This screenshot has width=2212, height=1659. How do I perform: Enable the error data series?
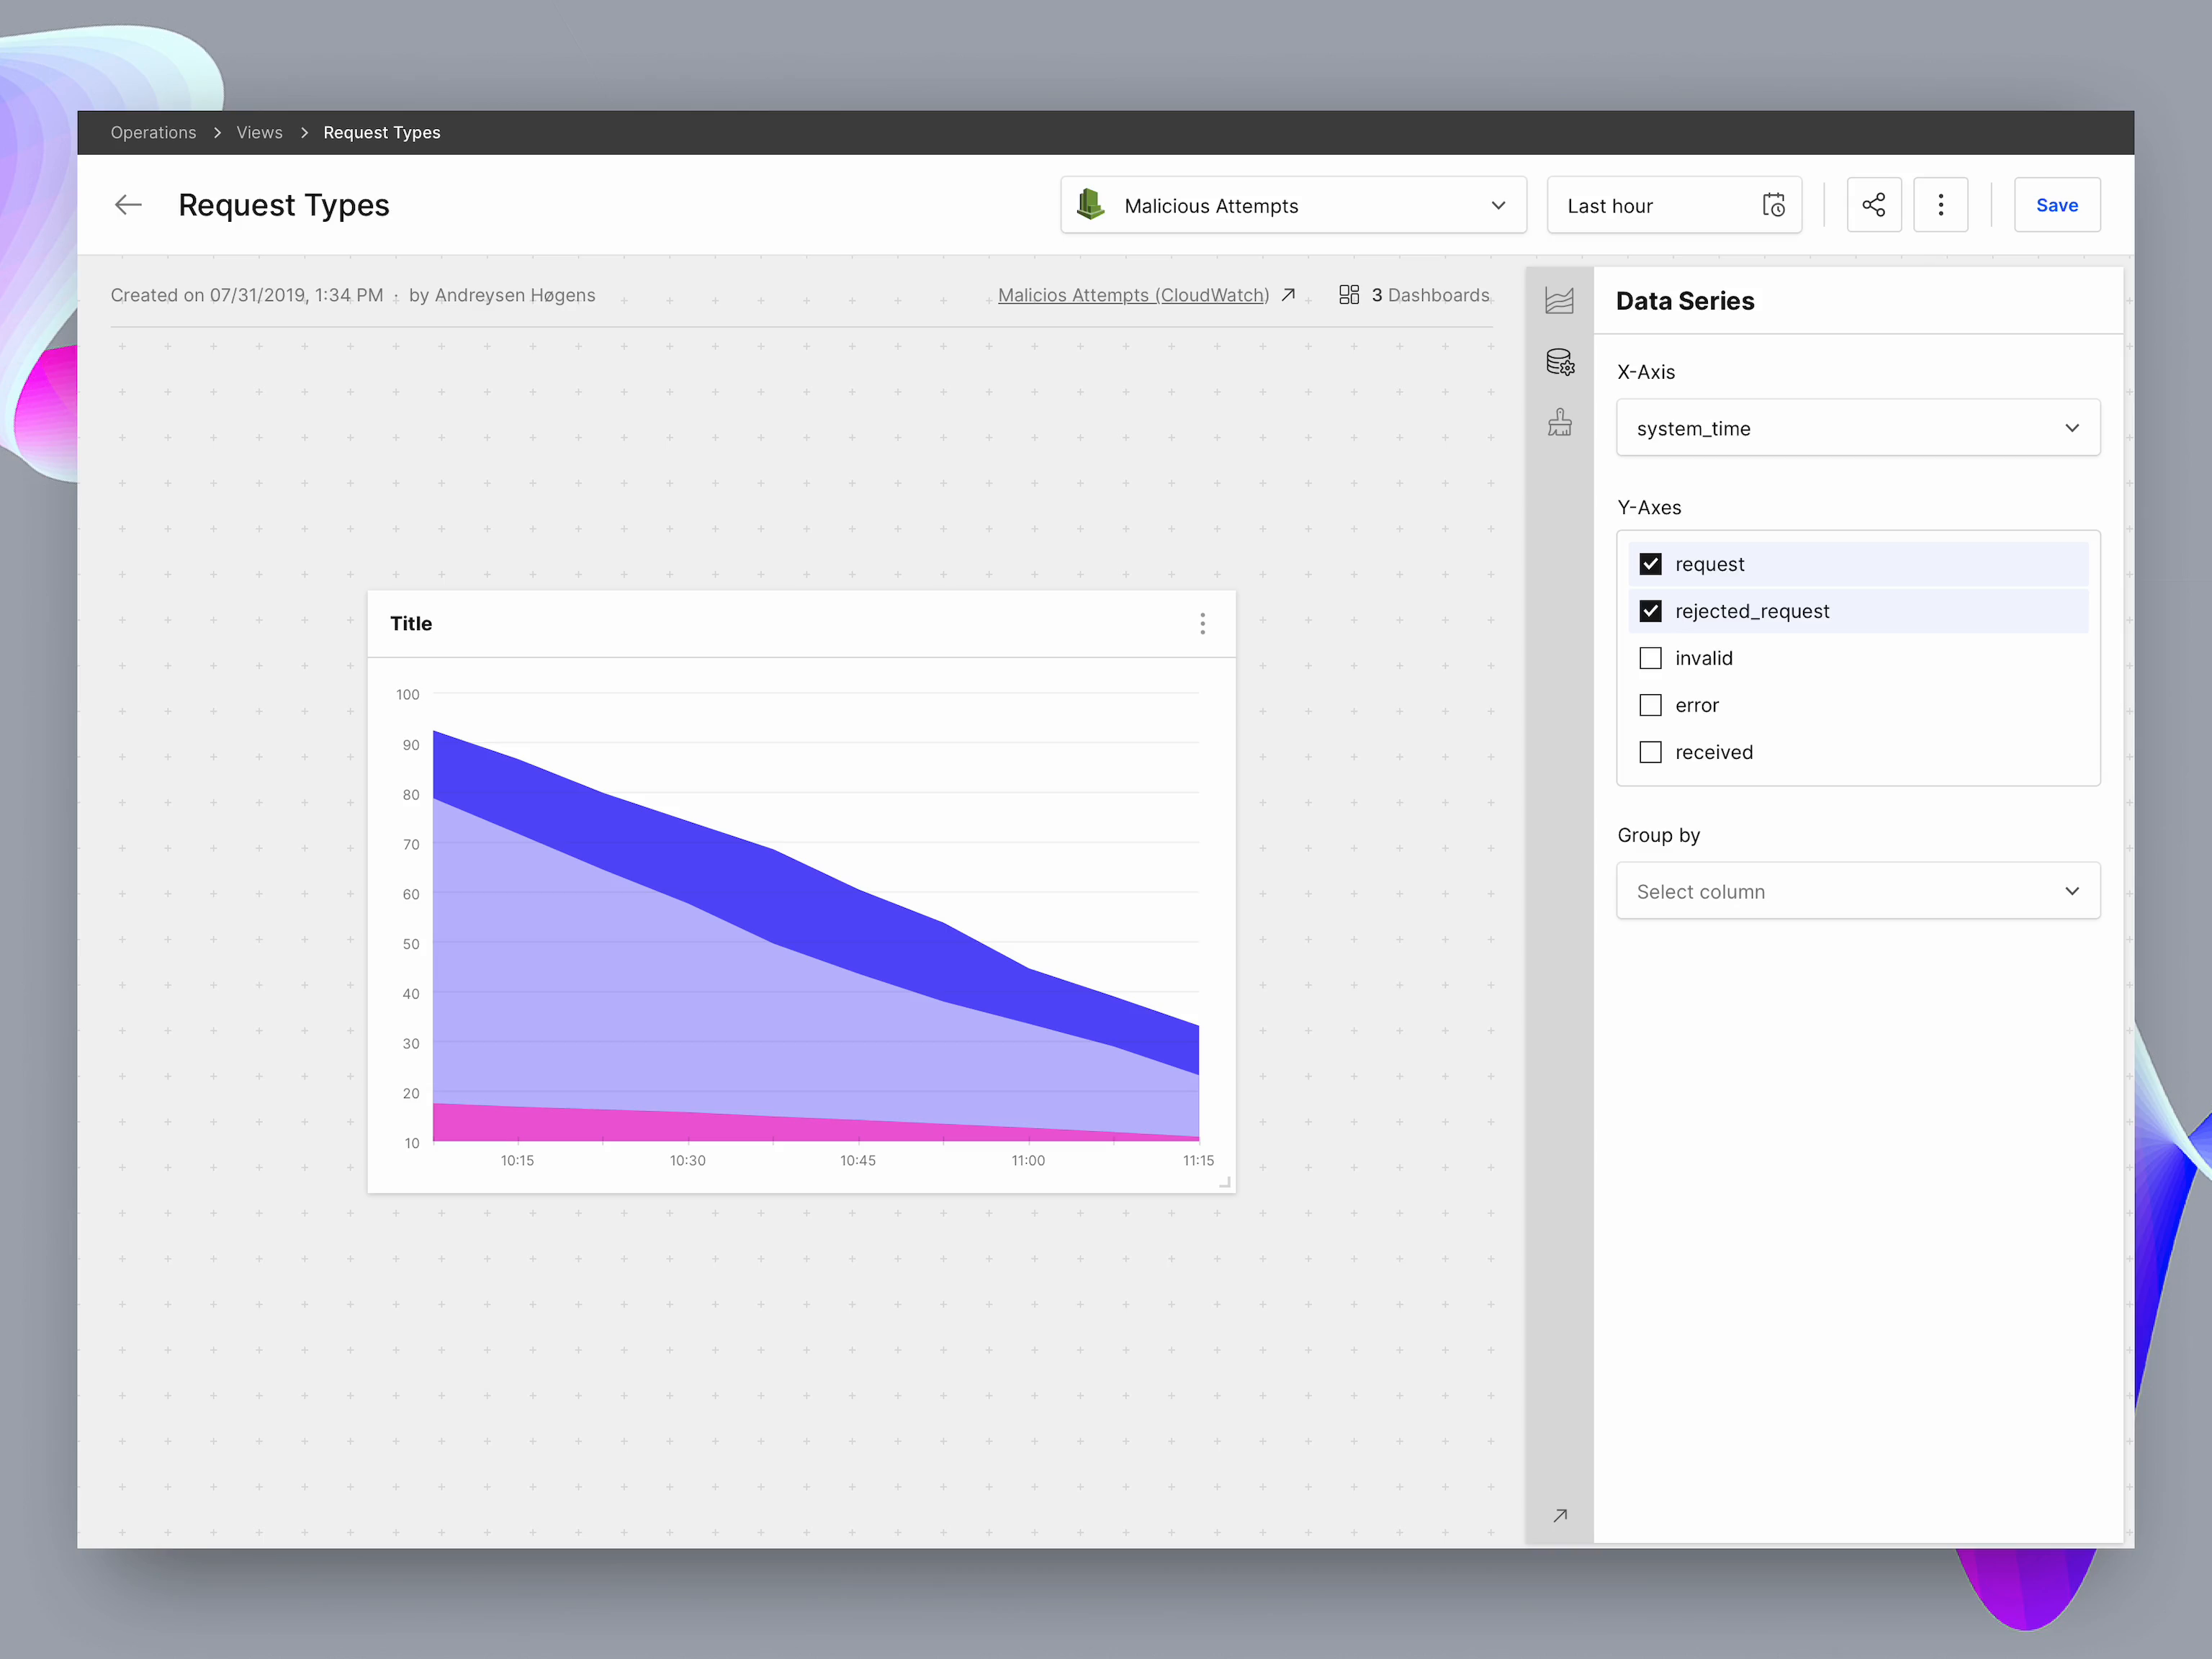pyautogui.click(x=1650, y=704)
